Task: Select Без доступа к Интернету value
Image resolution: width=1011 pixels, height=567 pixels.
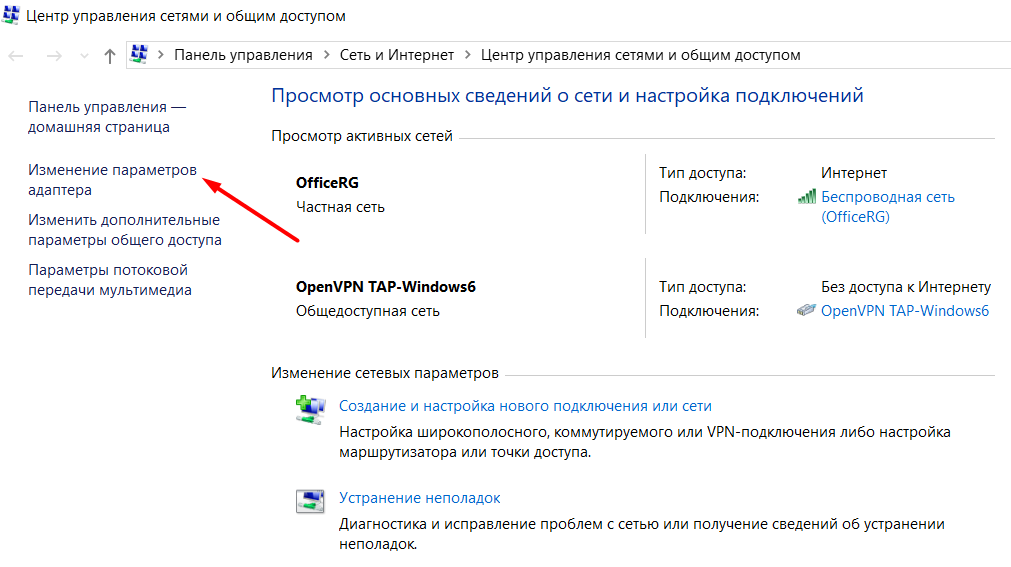Action: (x=906, y=286)
